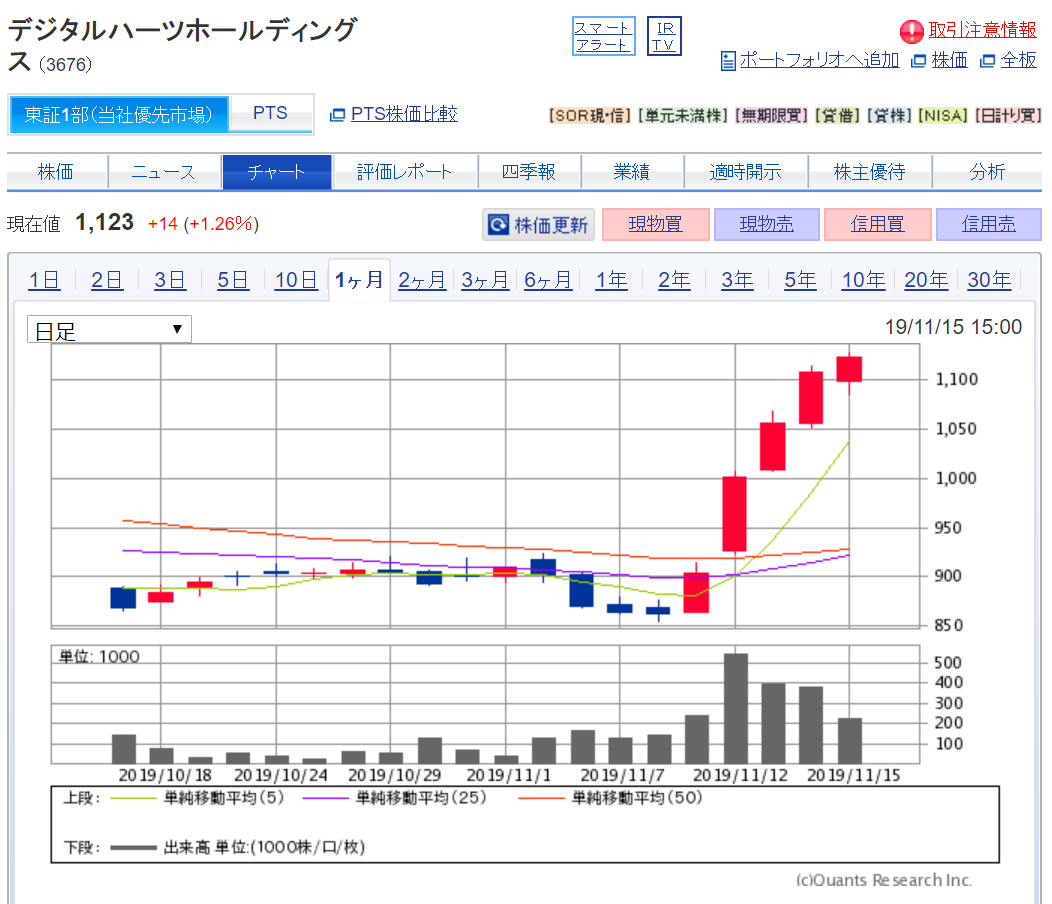Open the 適時開示 disclosure tab
Image resolution: width=1052 pixels, height=904 pixels.
coord(745,172)
